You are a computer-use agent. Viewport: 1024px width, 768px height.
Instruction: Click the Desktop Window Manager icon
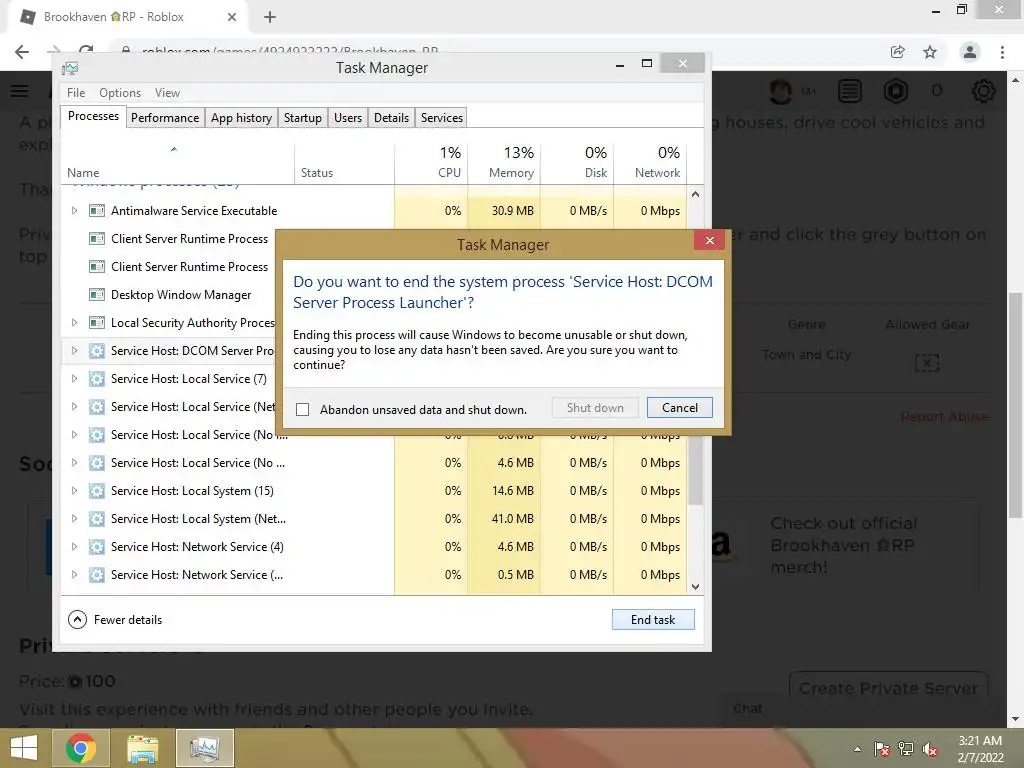[x=97, y=295]
